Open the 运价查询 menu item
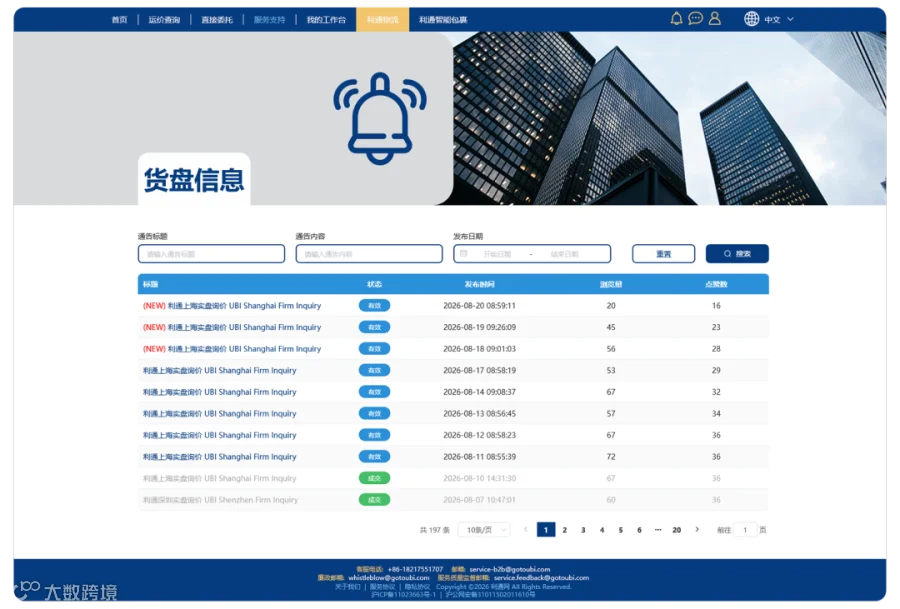This screenshot has width=900, height=609. [164, 20]
